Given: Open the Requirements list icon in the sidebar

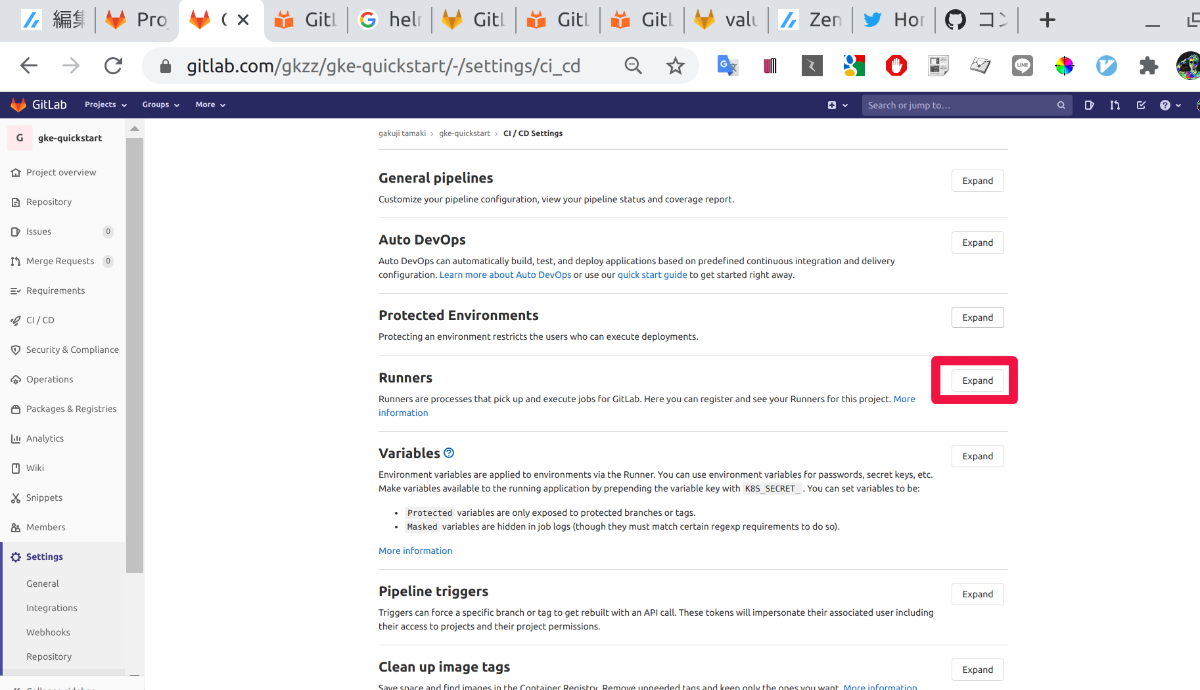Looking at the screenshot, I should click(15, 291).
